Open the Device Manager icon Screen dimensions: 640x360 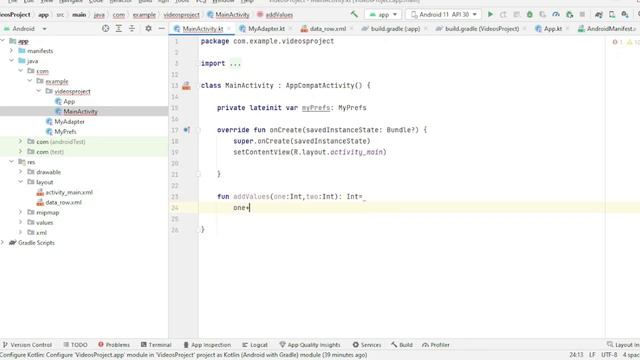pos(612,14)
